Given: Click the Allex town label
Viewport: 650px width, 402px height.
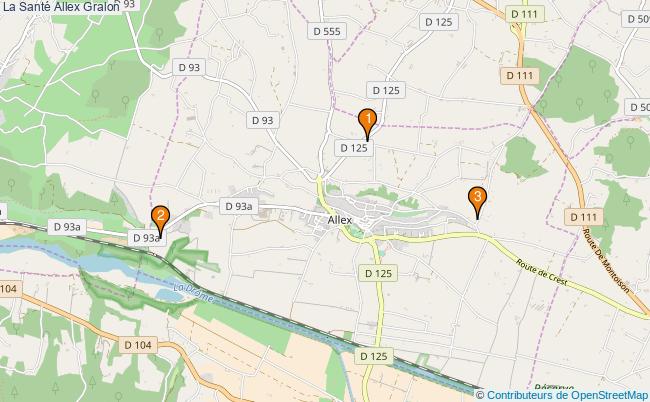Looking at the screenshot, I should click(x=340, y=220).
